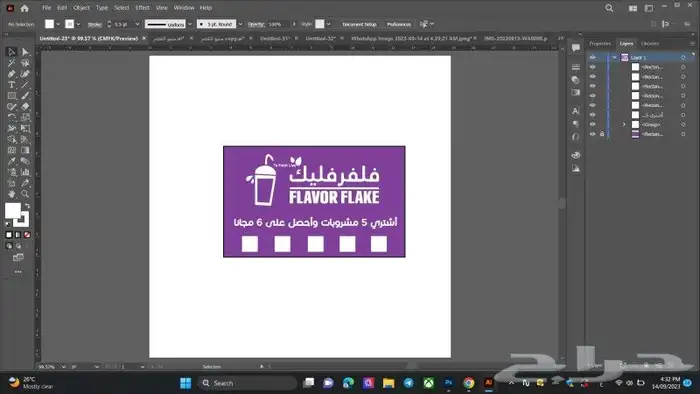The height and width of the screenshot is (394, 700).
Task: Select the Direct Selection tool
Action: (25, 52)
